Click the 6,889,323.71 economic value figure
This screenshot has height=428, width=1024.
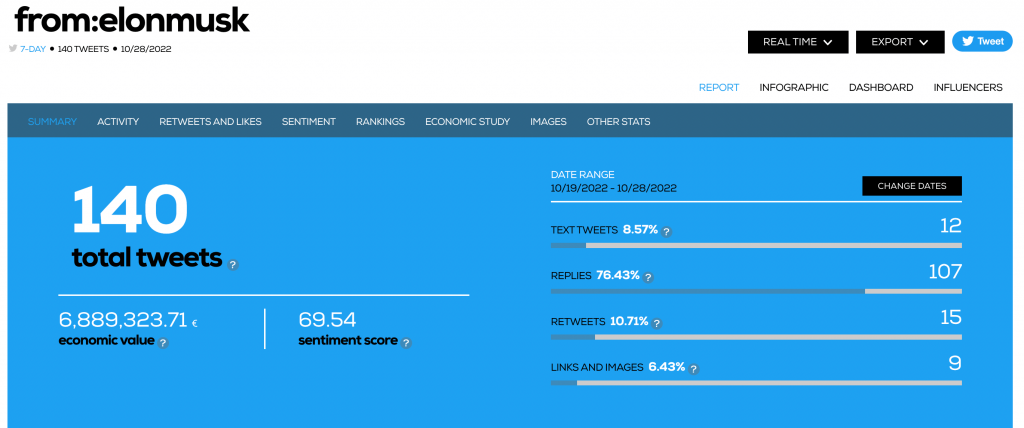[123, 320]
